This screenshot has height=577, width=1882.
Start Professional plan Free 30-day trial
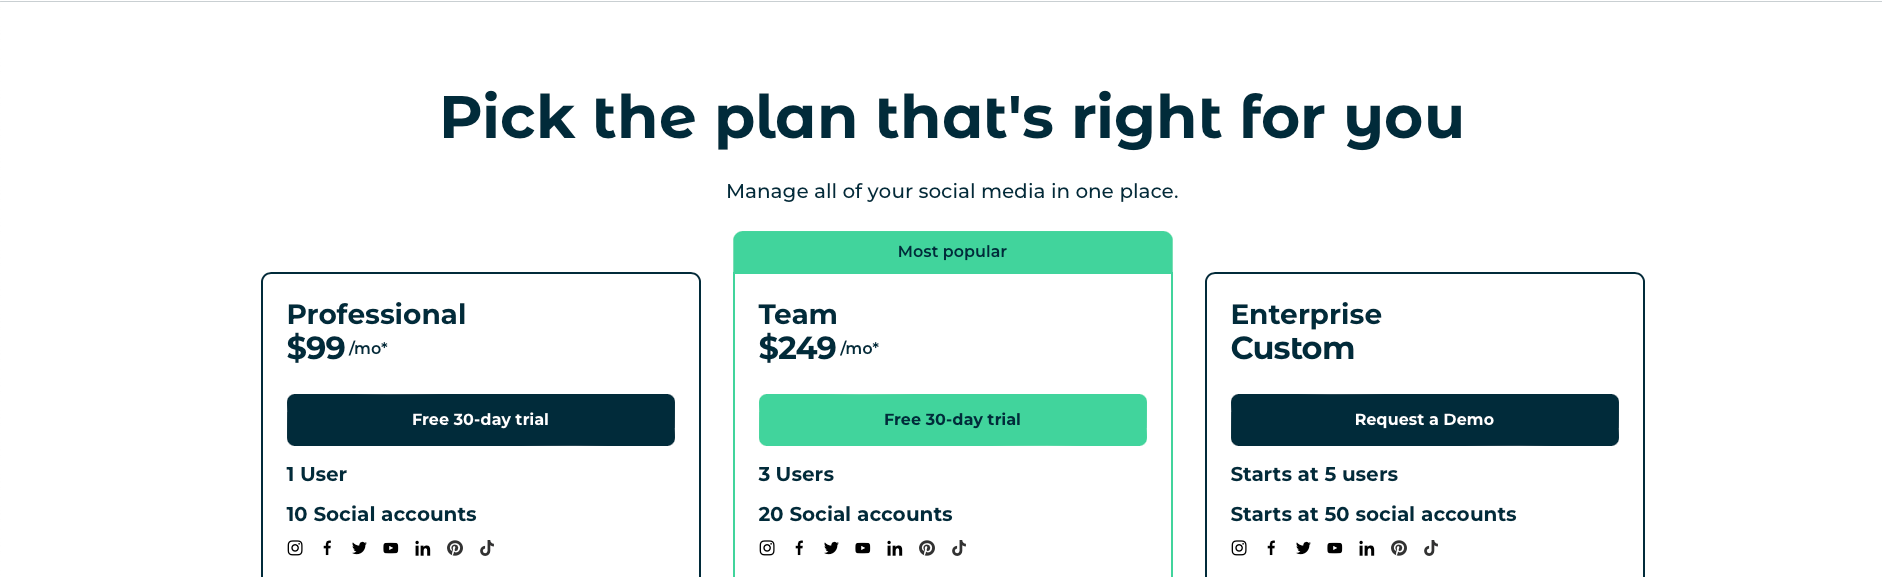[481, 420]
